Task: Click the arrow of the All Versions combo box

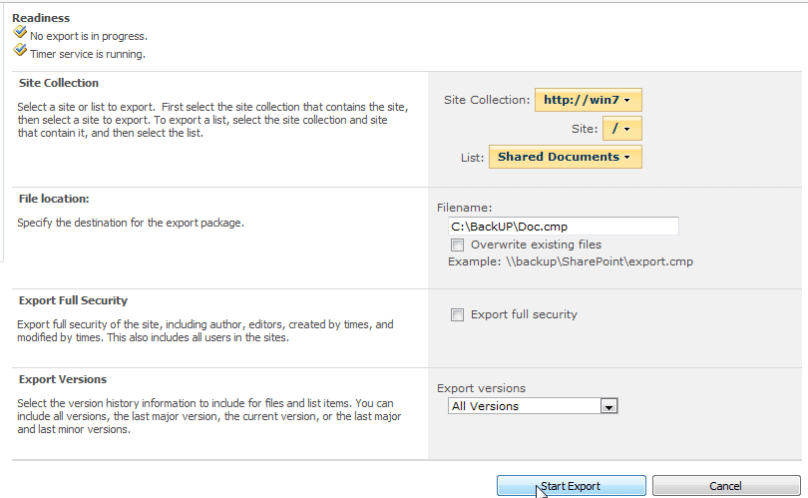Action: (608, 406)
